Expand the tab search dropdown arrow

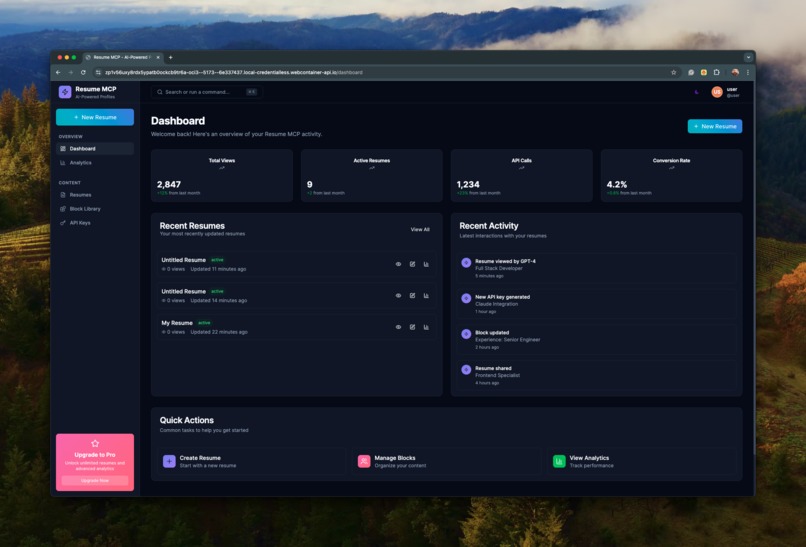[748, 58]
